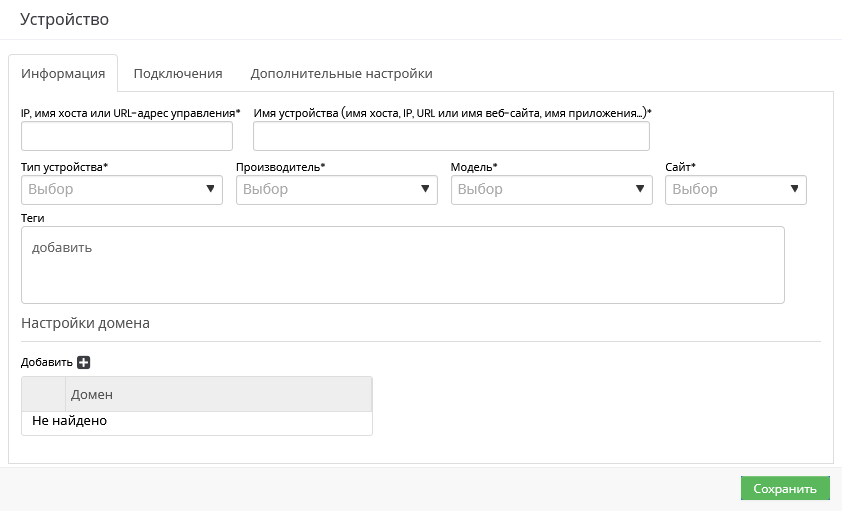Focus the IP or management URL field
Viewport: 842px width, 511px height.
(127, 136)
